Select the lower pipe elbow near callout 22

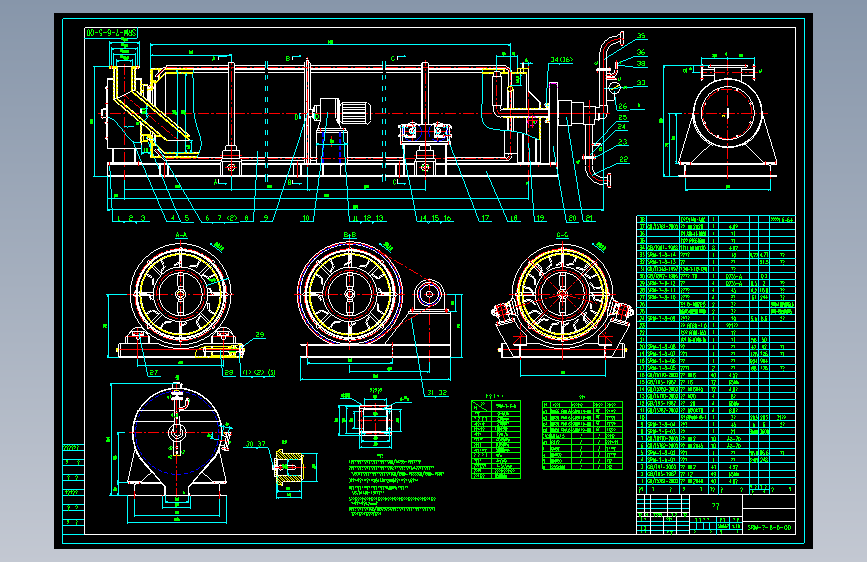pyautogui.click(x=599, y=174)
